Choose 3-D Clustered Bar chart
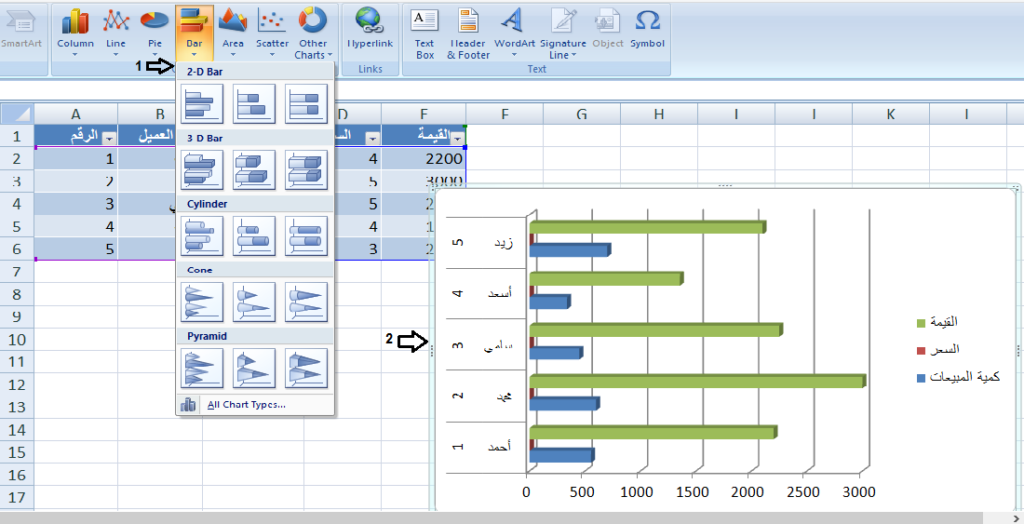 tap(202, 170)
